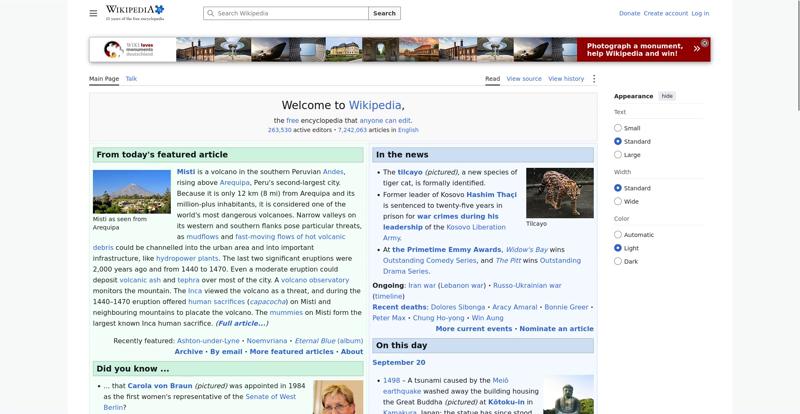This screenshot has height=414, width=800.
Task: Close the monuments banner
Action: point(705,43)
